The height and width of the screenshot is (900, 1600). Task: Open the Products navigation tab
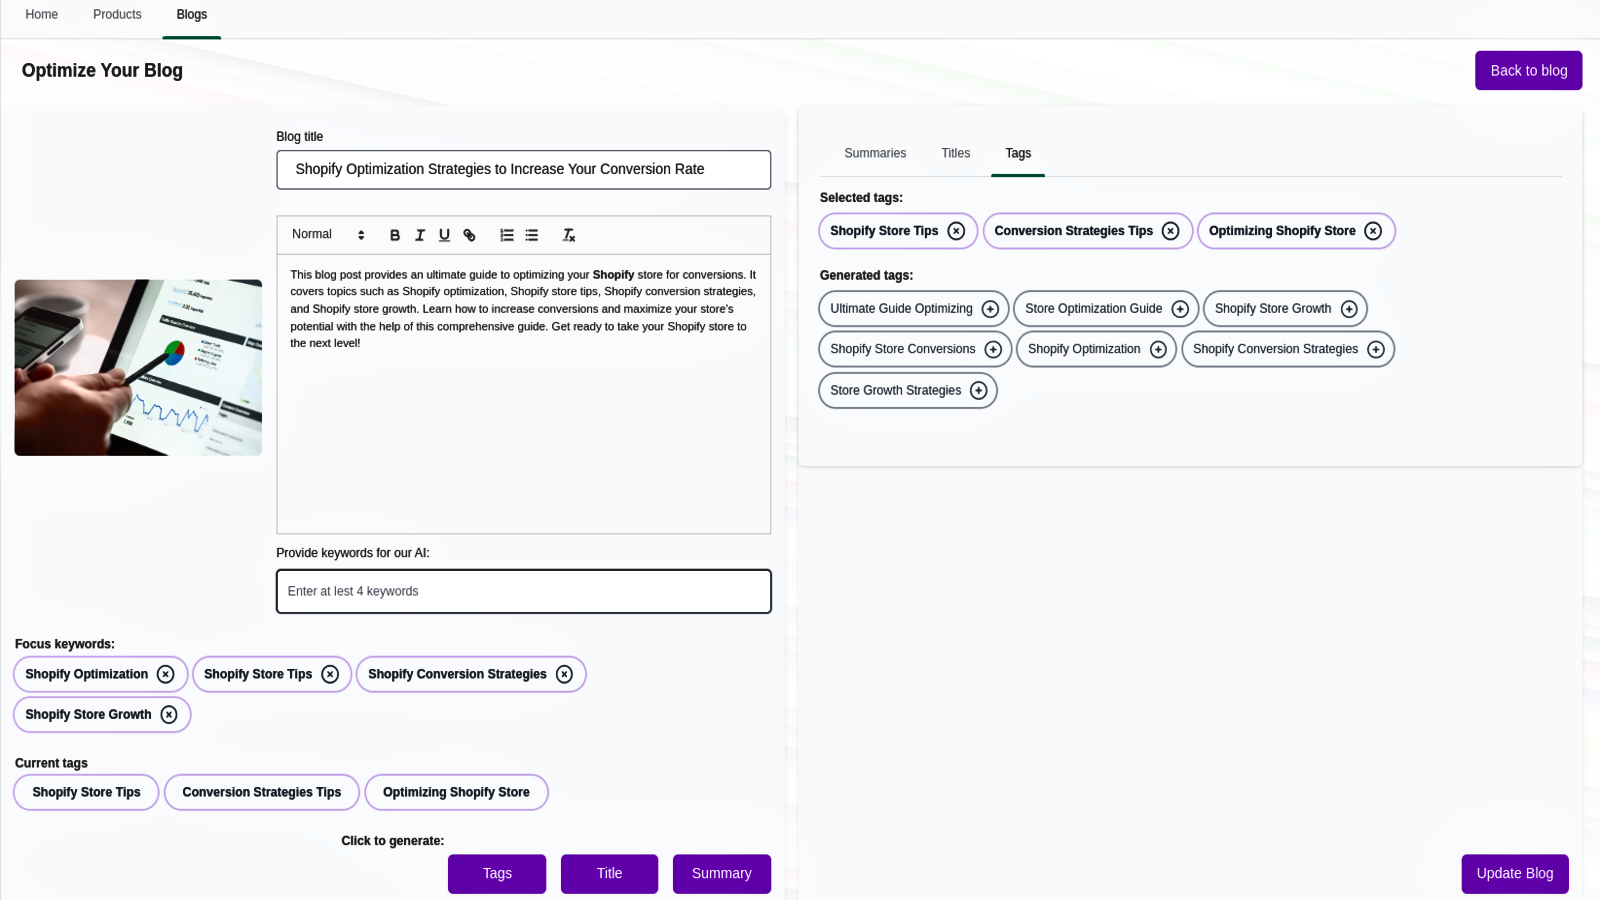point(117,15)
